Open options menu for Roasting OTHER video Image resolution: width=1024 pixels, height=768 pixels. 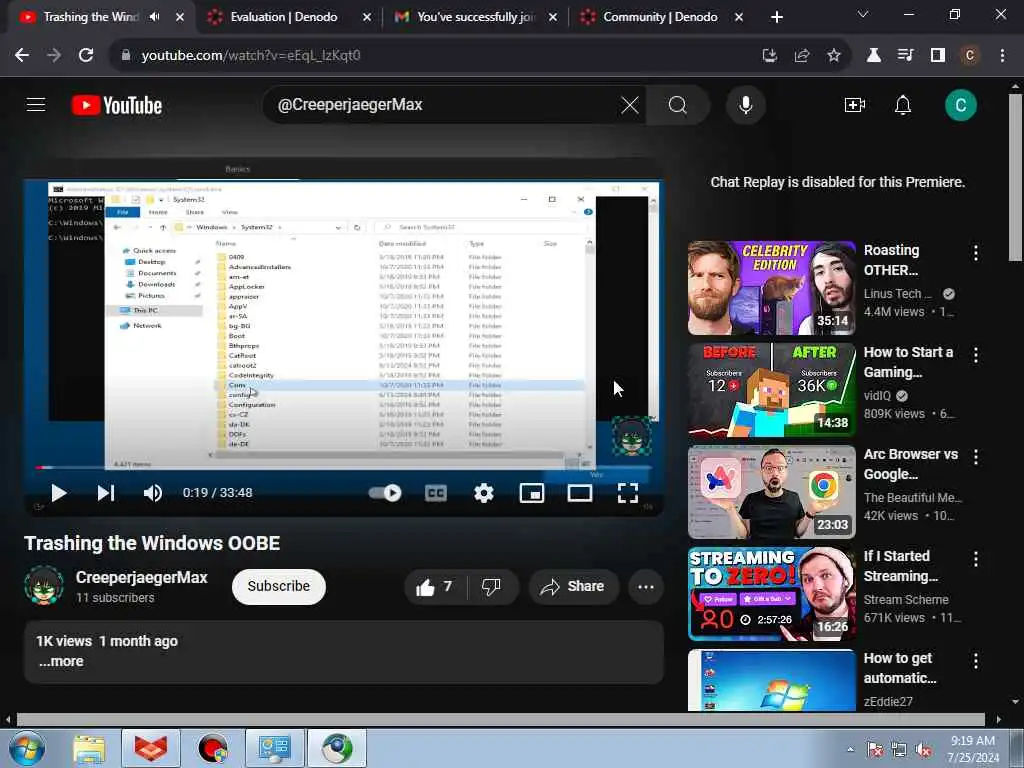(976, 253)
